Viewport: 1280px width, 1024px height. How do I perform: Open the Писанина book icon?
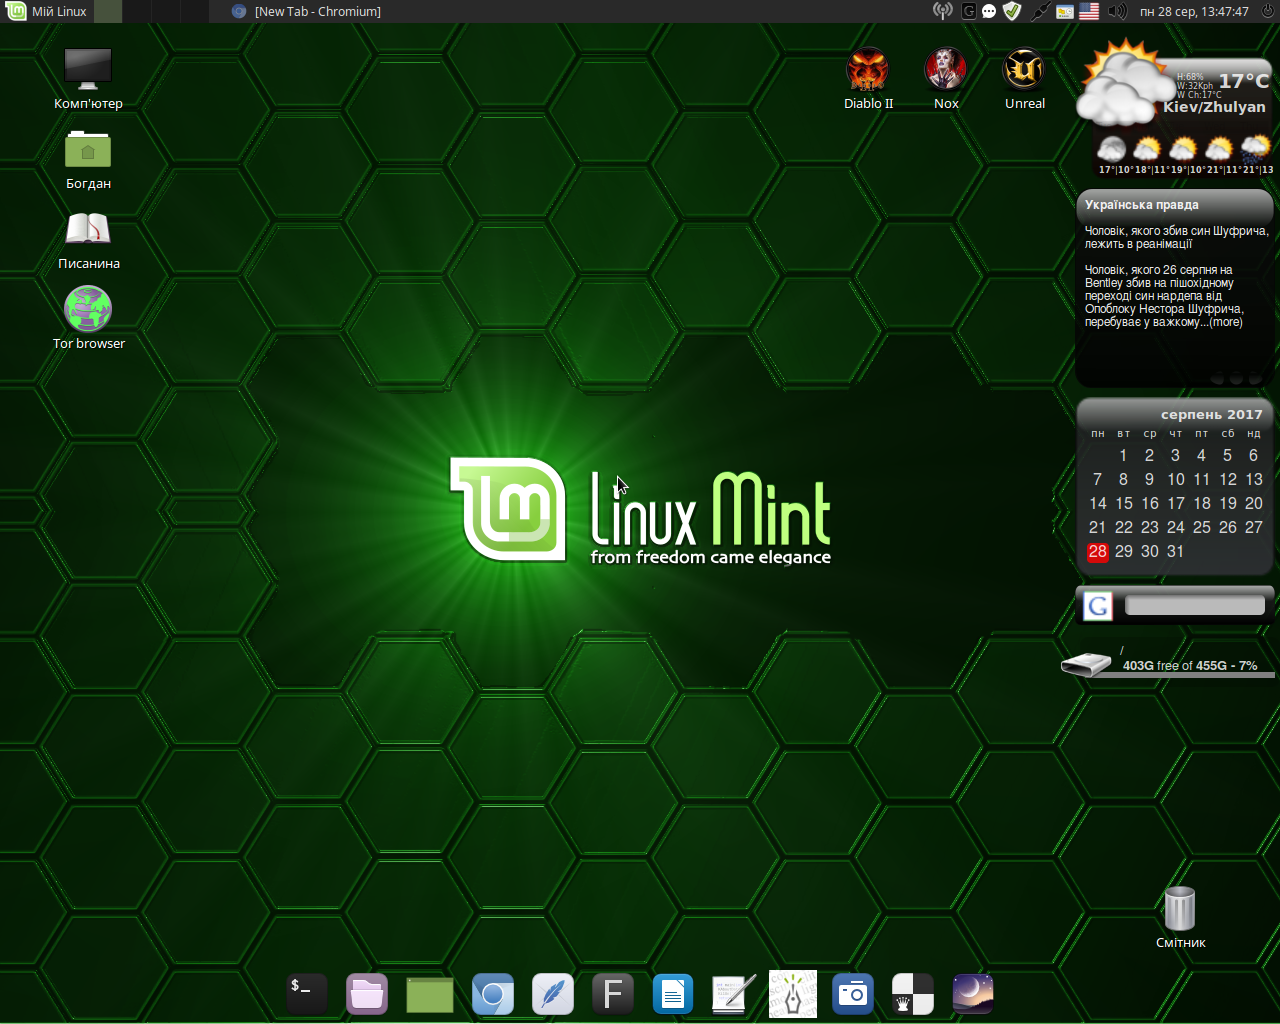(88, 238)
